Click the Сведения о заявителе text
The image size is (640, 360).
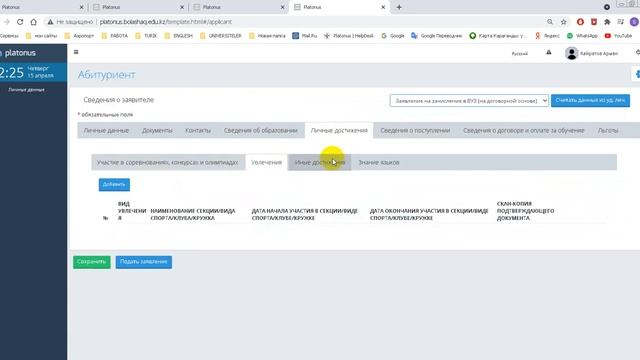[118, 100]
